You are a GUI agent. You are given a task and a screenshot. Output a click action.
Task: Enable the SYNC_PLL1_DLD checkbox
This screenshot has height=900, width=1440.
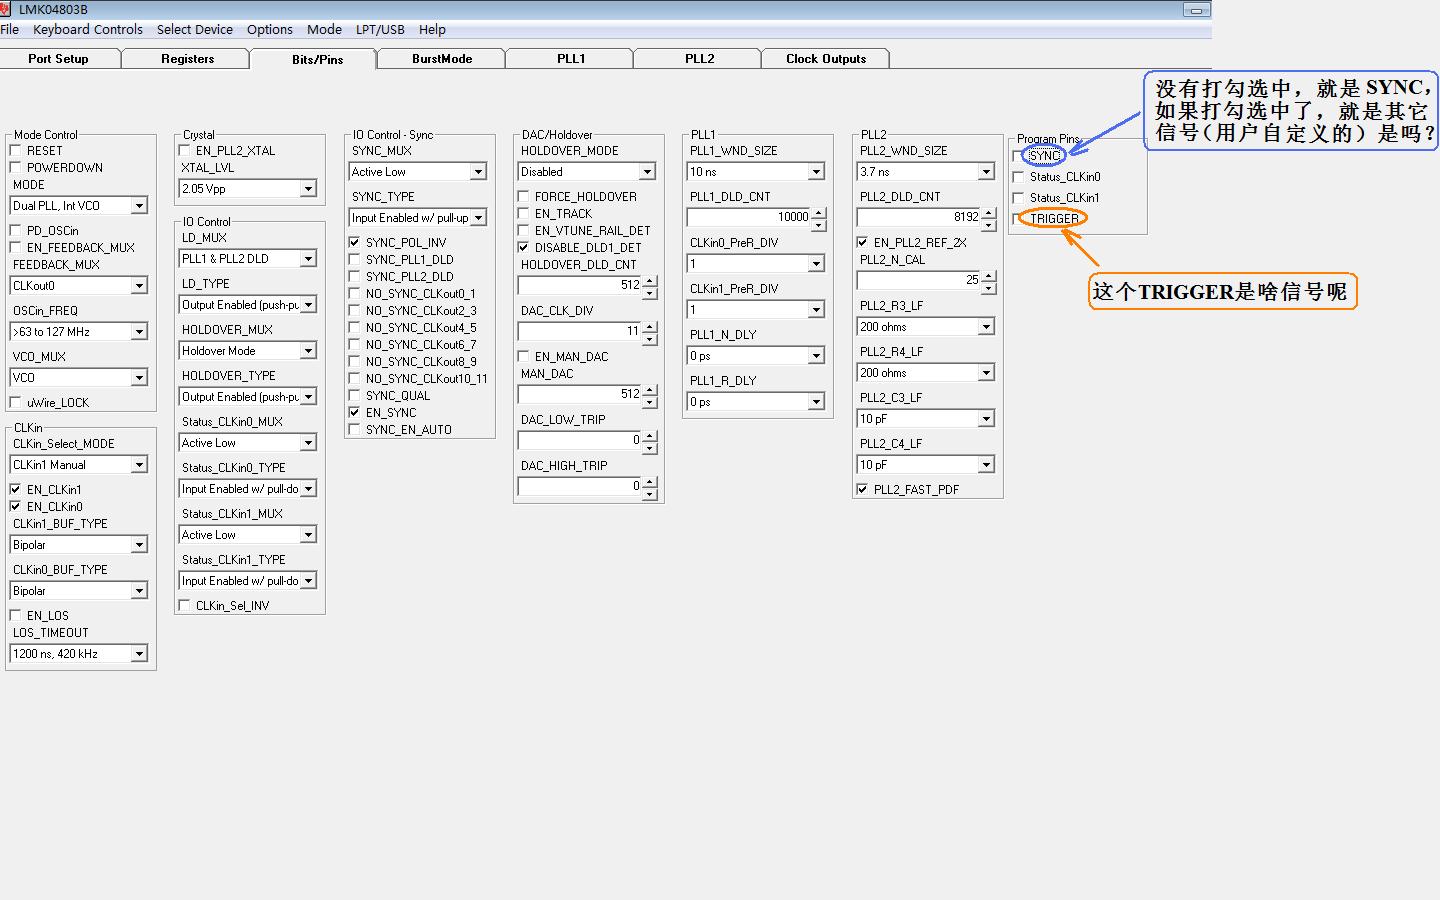pos(355,260)
